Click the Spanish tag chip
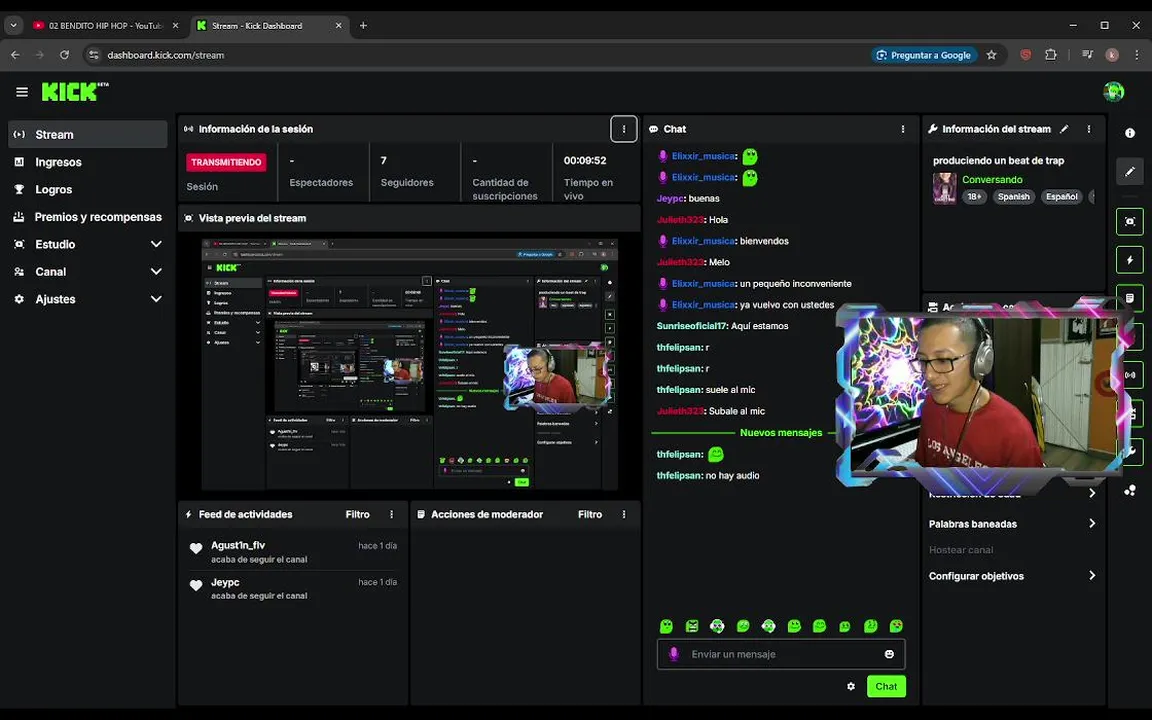 [1013, 196]
